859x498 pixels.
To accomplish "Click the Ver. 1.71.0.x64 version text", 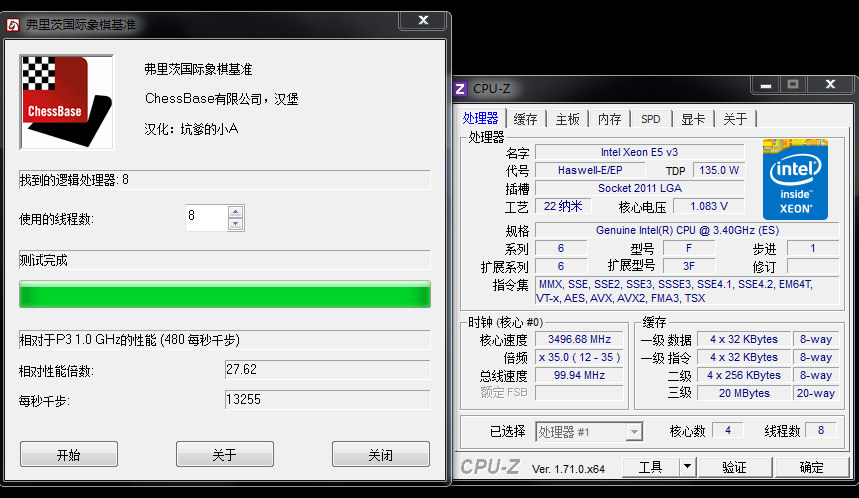I will 568,469.
